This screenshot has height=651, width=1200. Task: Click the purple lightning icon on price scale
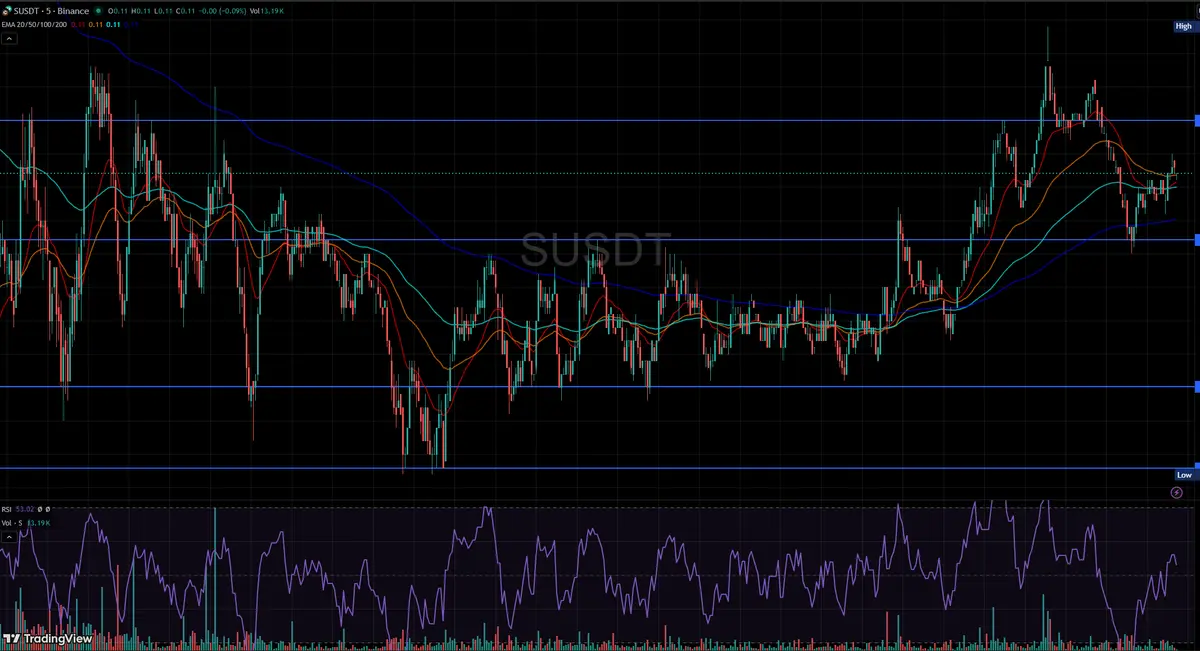coord(1176,493)
